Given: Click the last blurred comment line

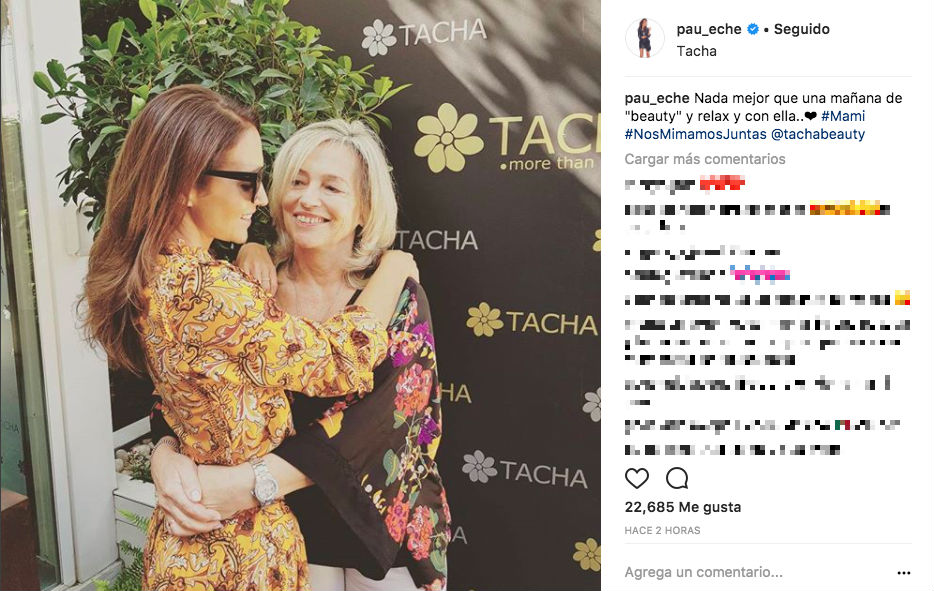Looking at the screenshot, I should (x=732, y=449).
